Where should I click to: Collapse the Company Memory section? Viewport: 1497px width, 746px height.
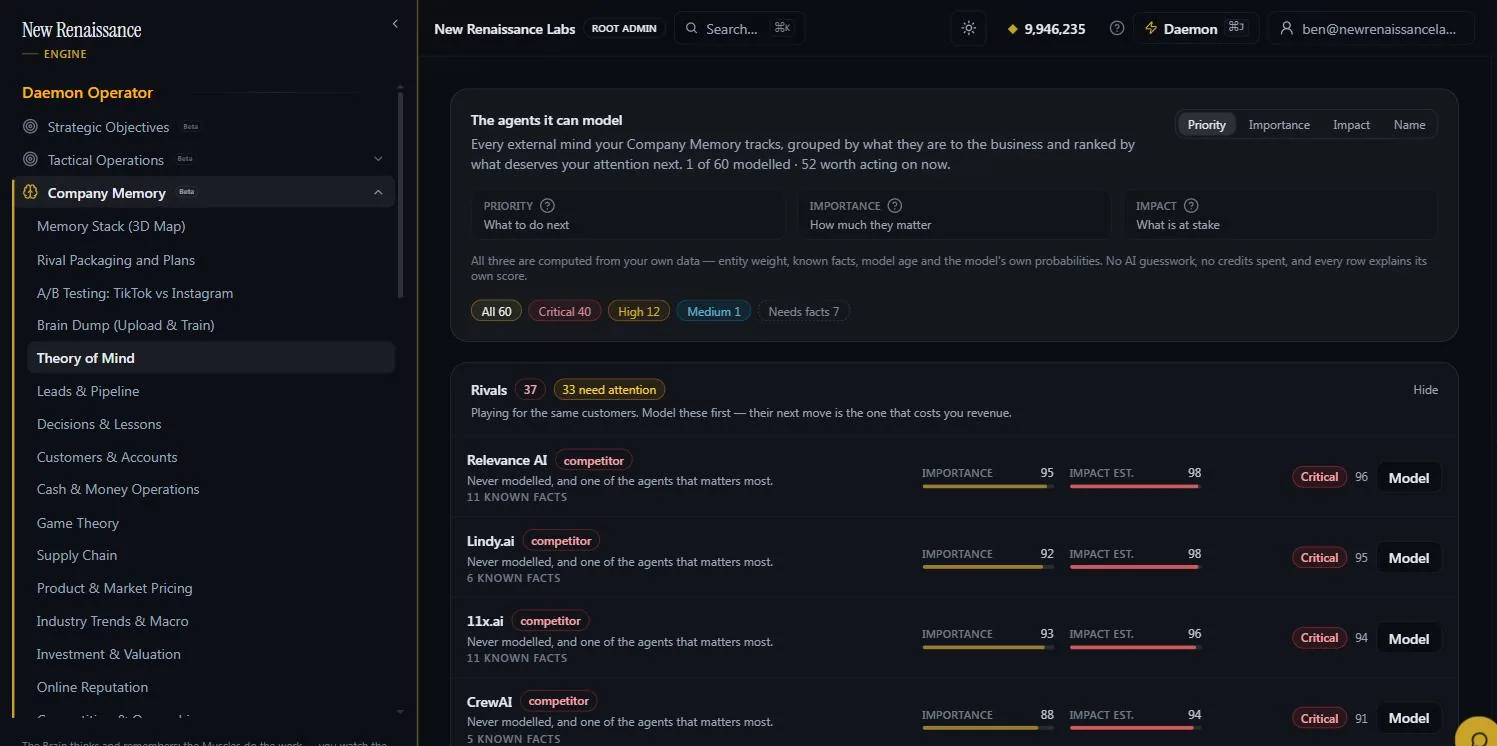[x=378, y=193]
